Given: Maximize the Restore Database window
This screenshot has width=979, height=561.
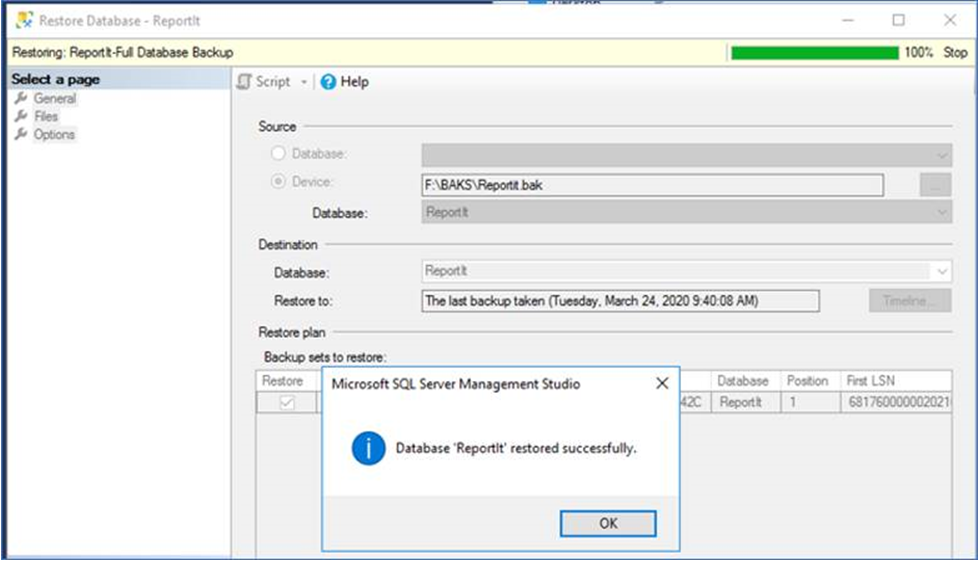Looking at the screenshot, I should pyautogui.click(x=898, y=21).
